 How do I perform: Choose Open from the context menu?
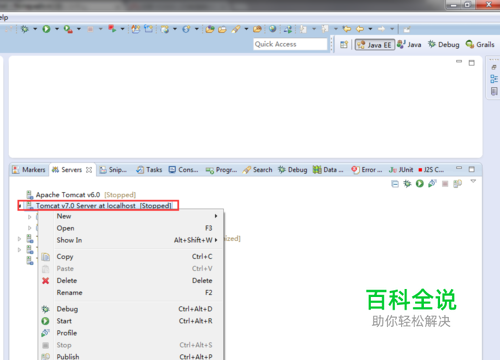[x=131, y=228]
